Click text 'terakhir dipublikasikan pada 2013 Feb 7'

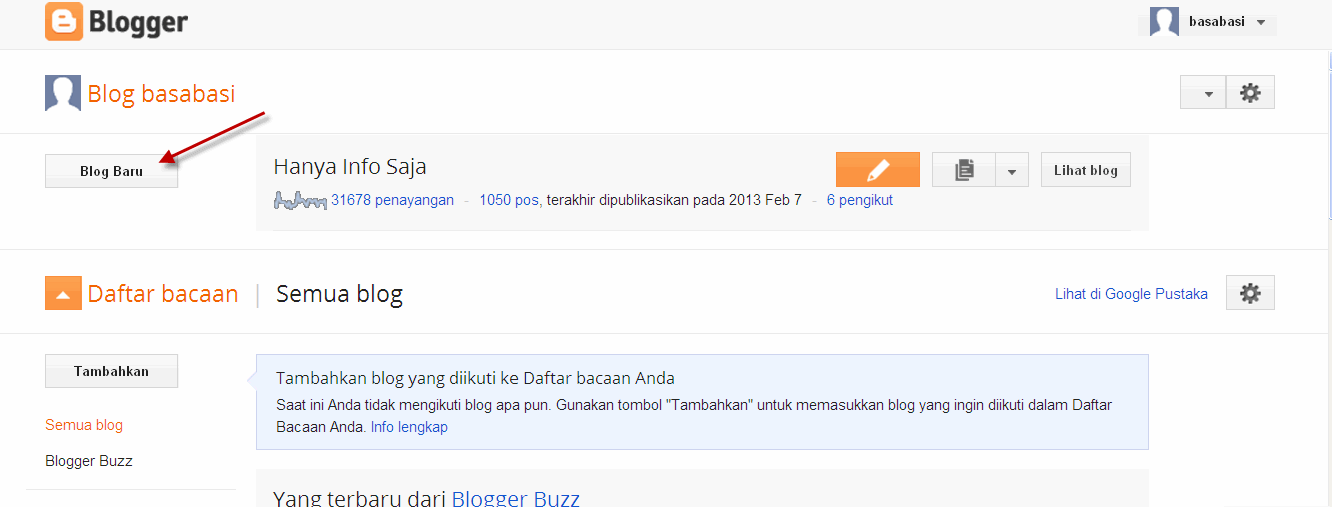click(674, 200)
